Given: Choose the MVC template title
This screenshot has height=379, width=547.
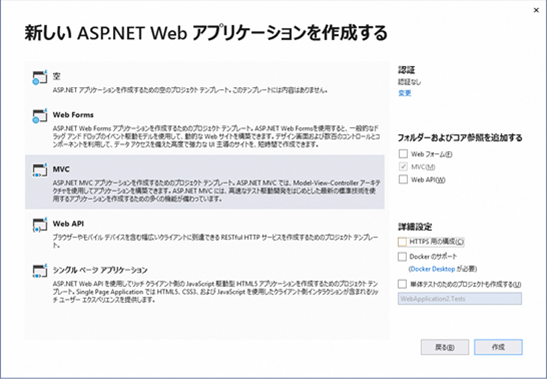Looking at the screenshot, I should 61,169.
